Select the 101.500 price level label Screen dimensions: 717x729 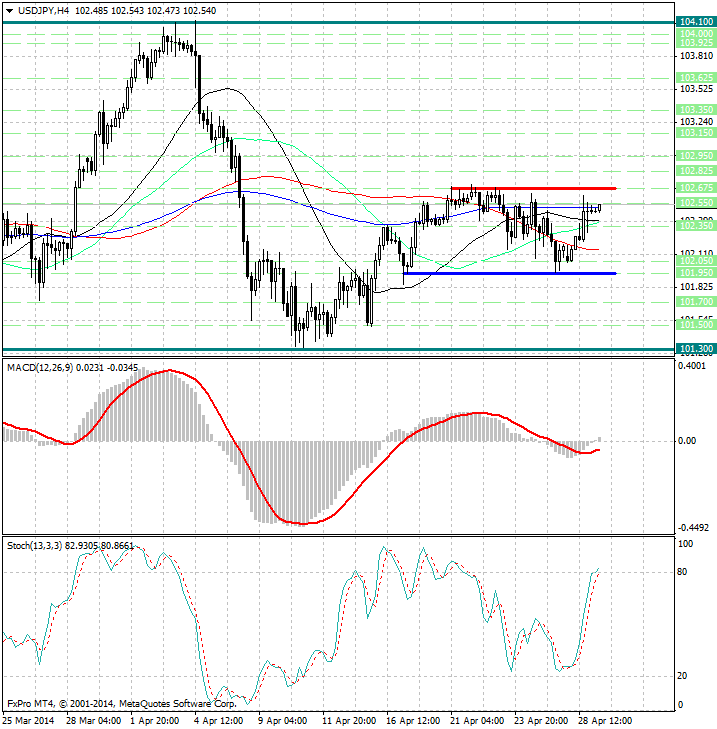[x=696, y=325]
